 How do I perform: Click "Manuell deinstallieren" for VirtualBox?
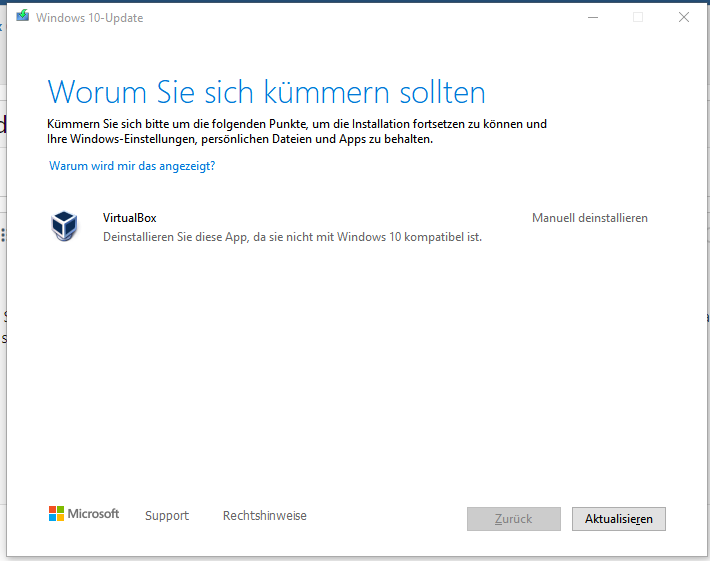tap(590, 218)
